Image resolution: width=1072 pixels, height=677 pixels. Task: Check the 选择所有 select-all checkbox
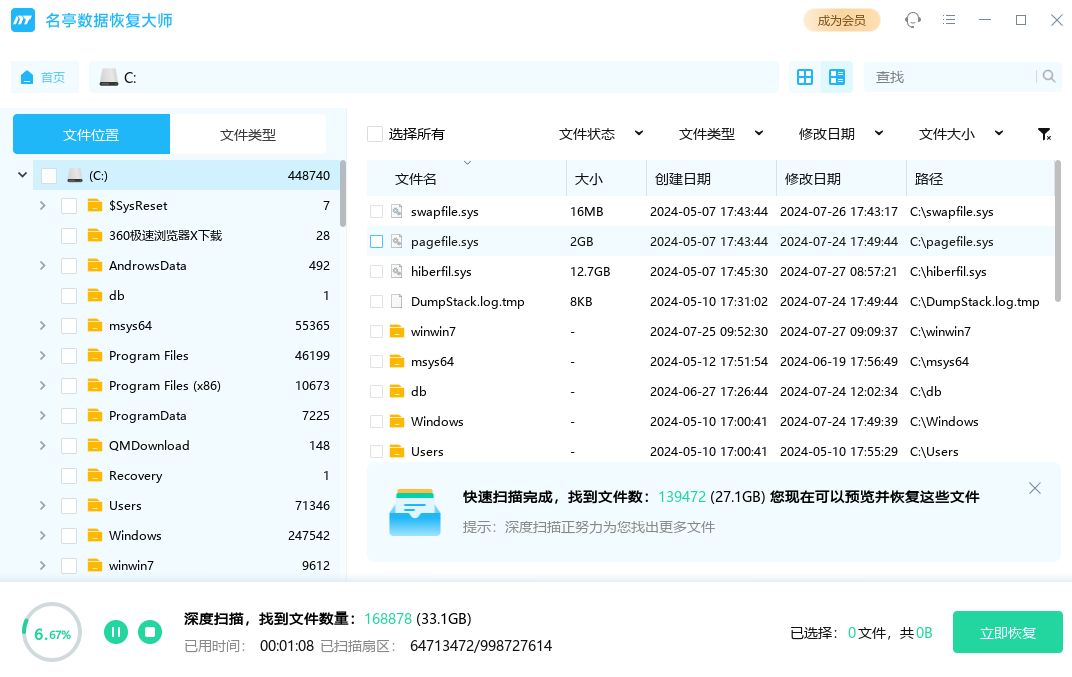pos(373,133)
